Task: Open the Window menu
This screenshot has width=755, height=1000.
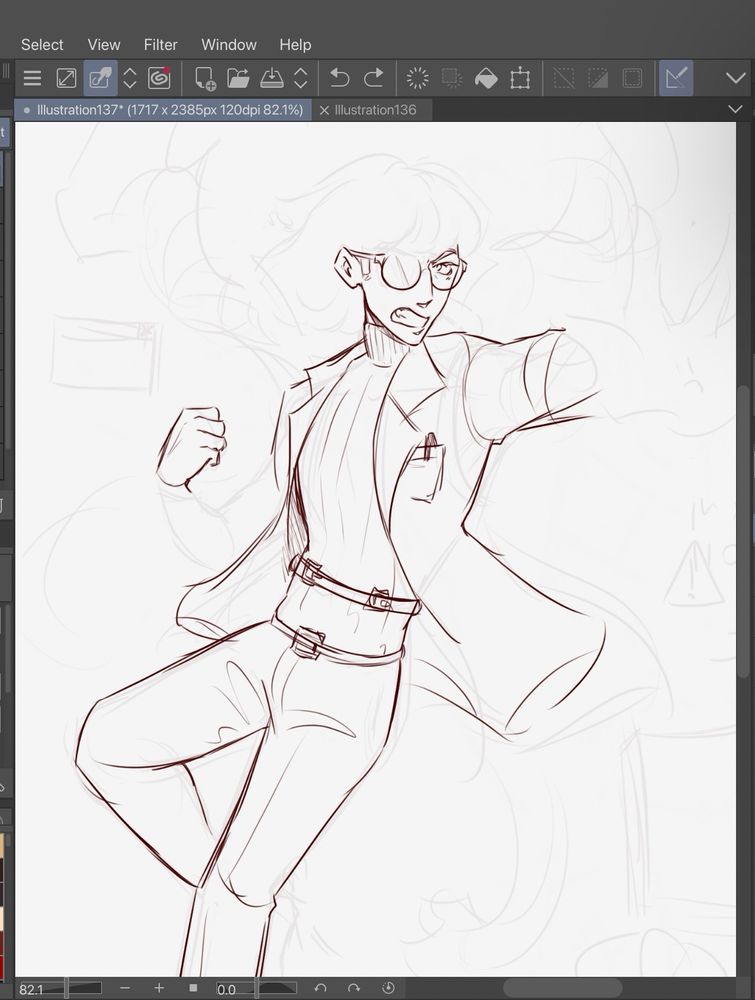Action: click(x=229, y=45)
